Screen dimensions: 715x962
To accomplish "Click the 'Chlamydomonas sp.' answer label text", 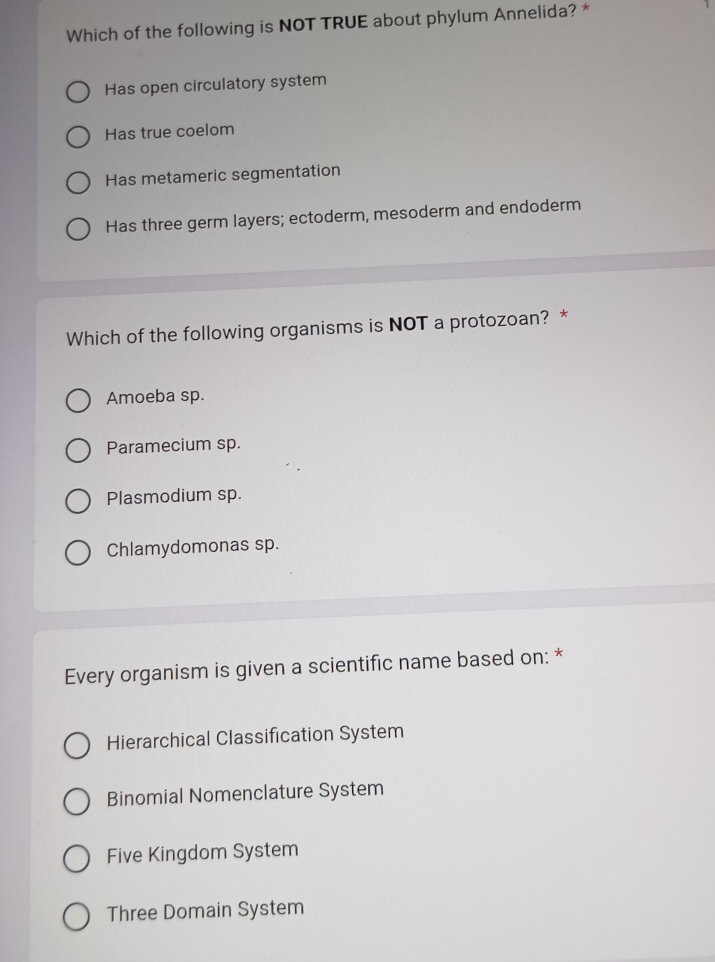I will [x=192, y=546].
